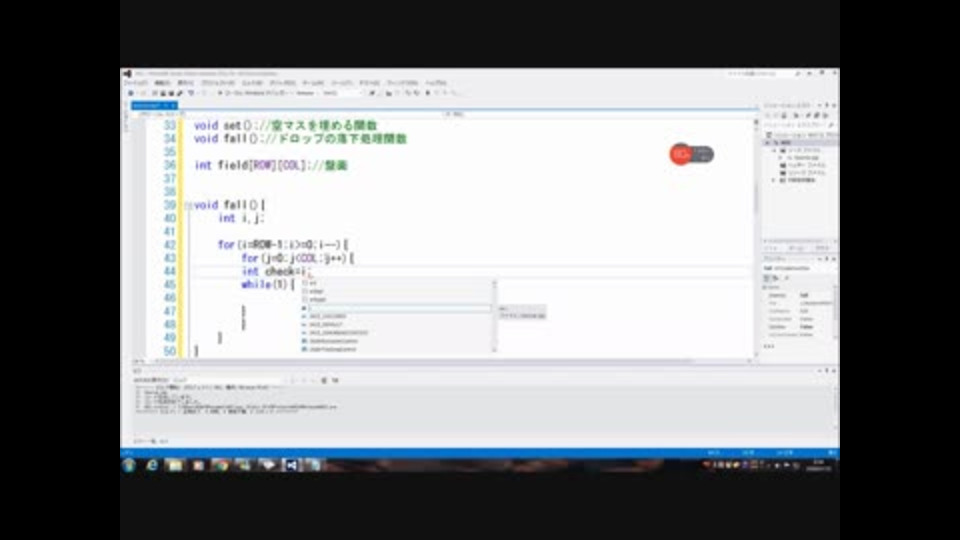Open Internet Explorer from taskbar
Image resolution: width=960 pixels, height=540 pixels.
pos(152,465)
